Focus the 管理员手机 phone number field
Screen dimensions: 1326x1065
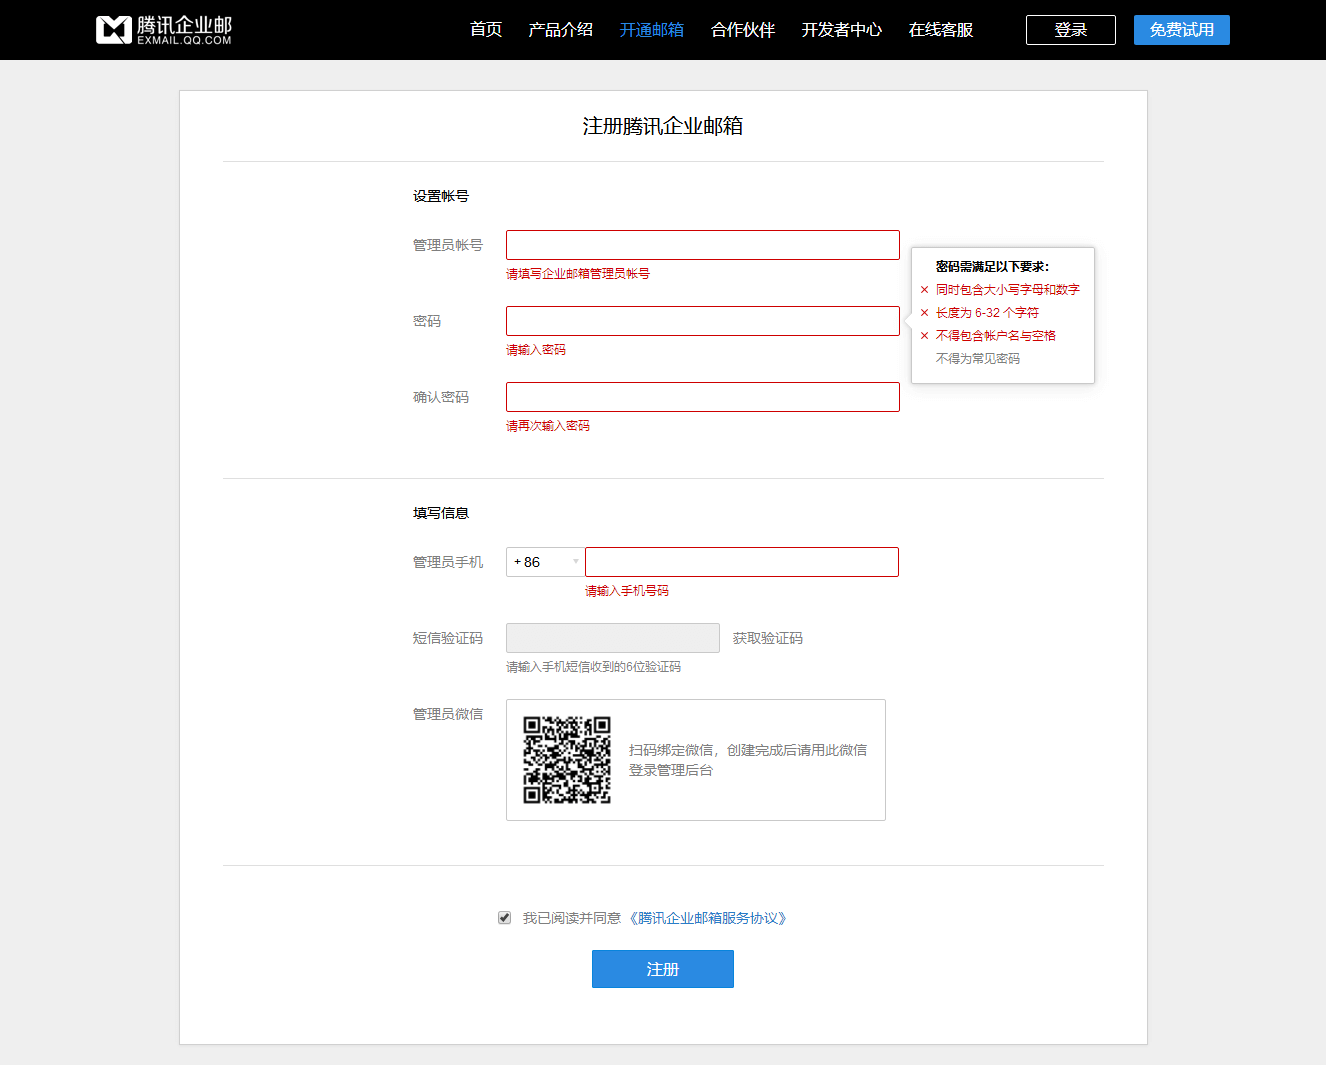point(742,562)
